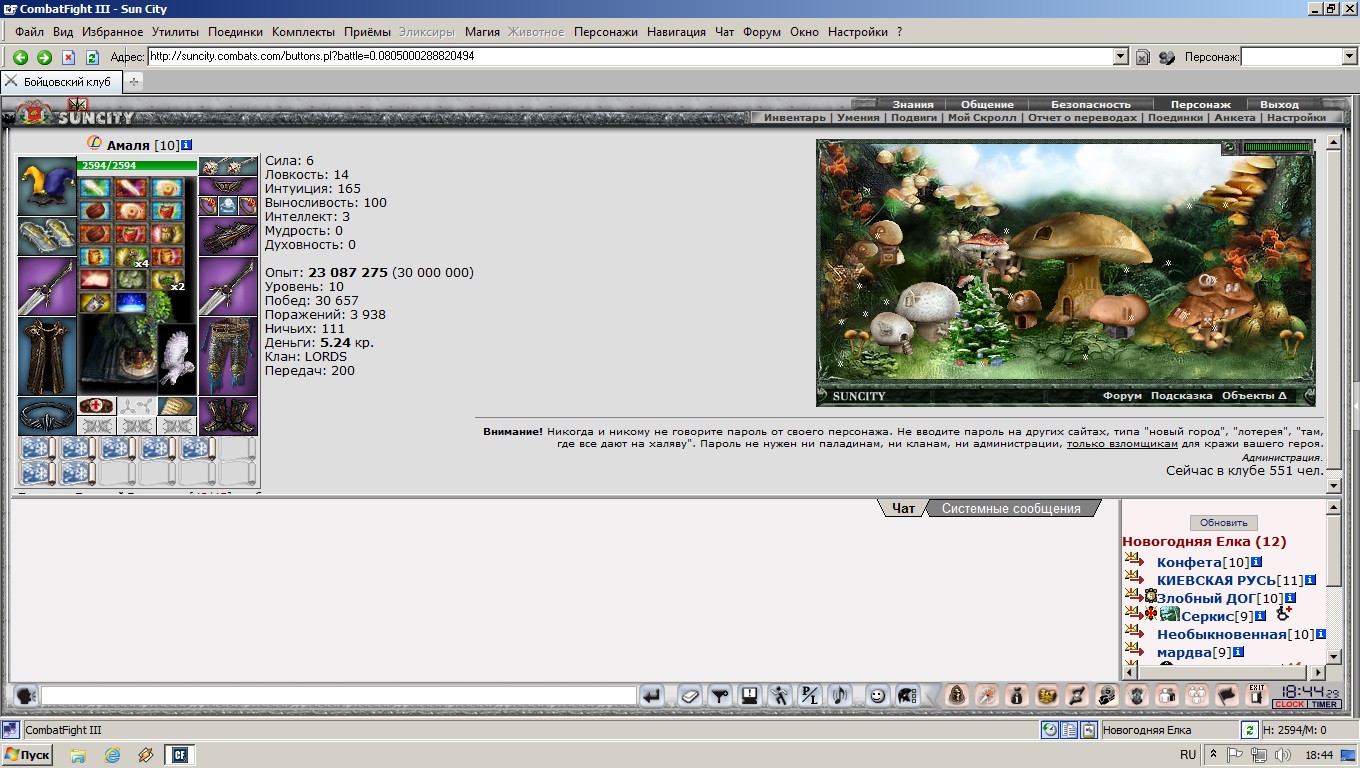Open the Поединки menu in menu bar

[236, 32]
